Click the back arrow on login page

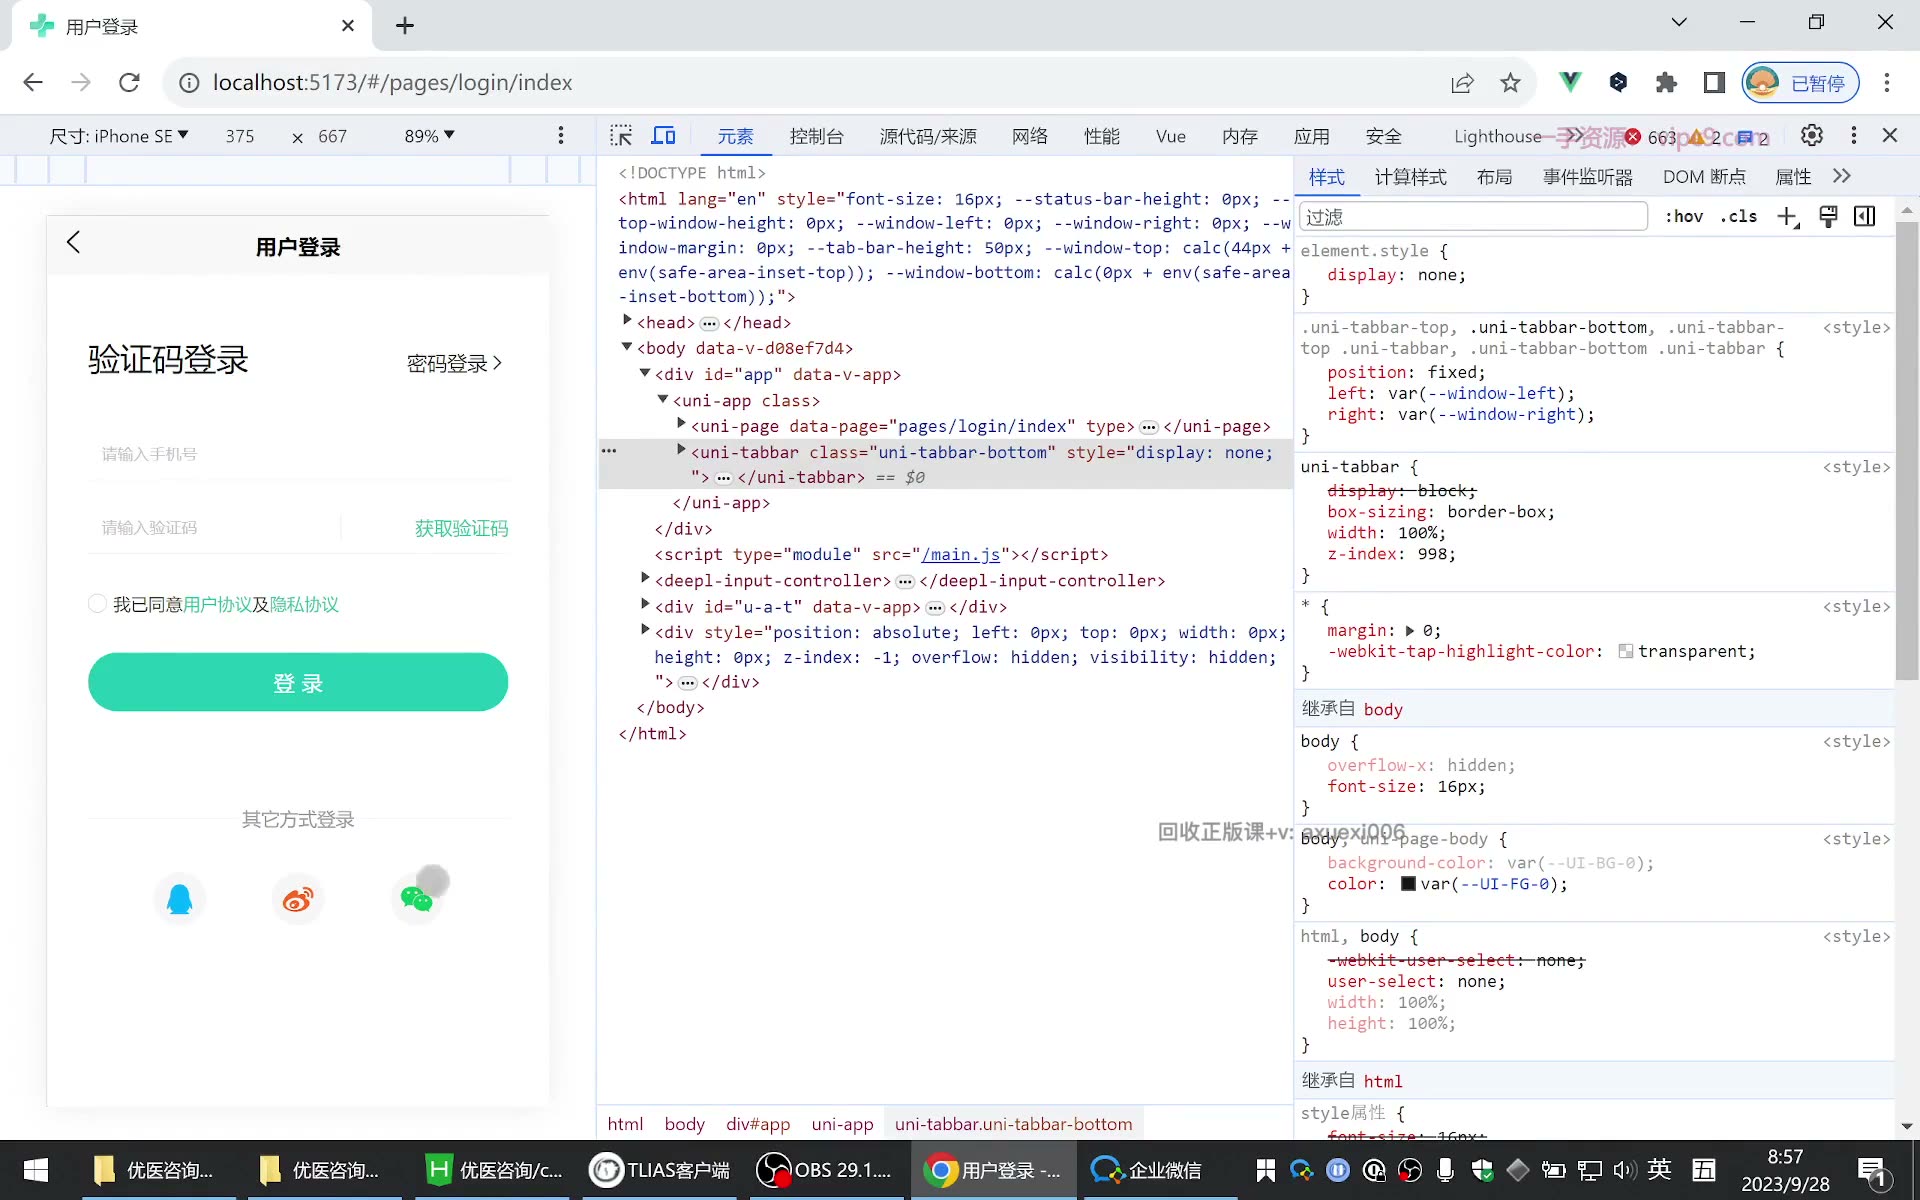click(x=73, y=242)
